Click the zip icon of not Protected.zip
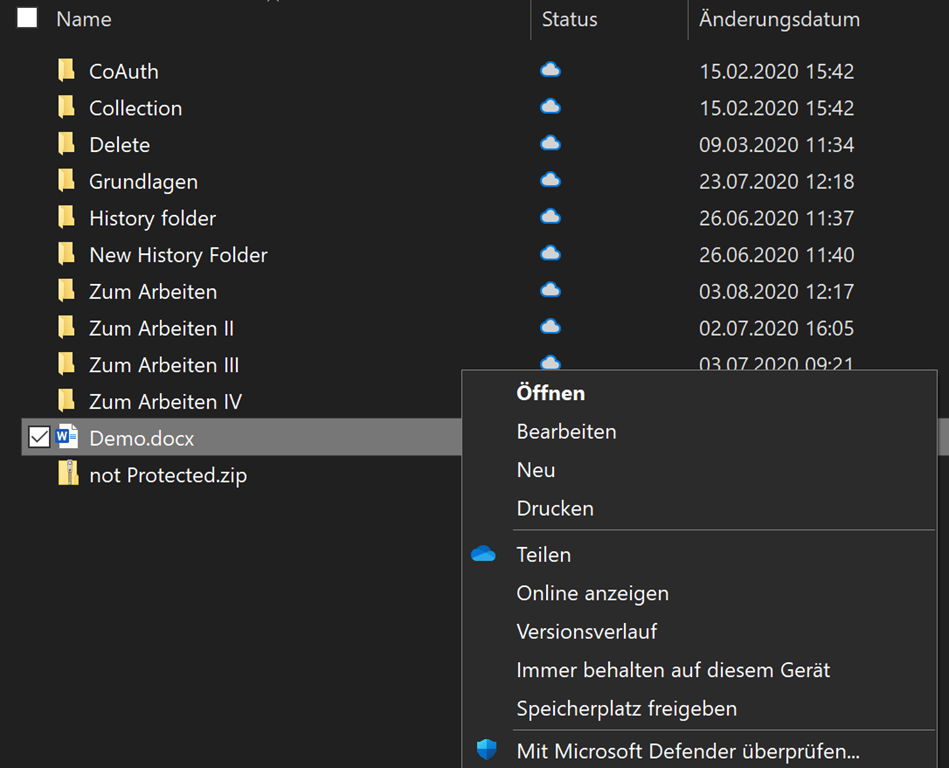 click(67, 474)
